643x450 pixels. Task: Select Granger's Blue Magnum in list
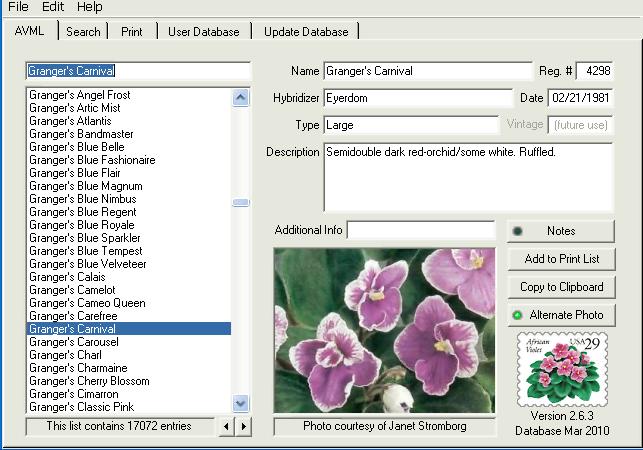(129, 186)
